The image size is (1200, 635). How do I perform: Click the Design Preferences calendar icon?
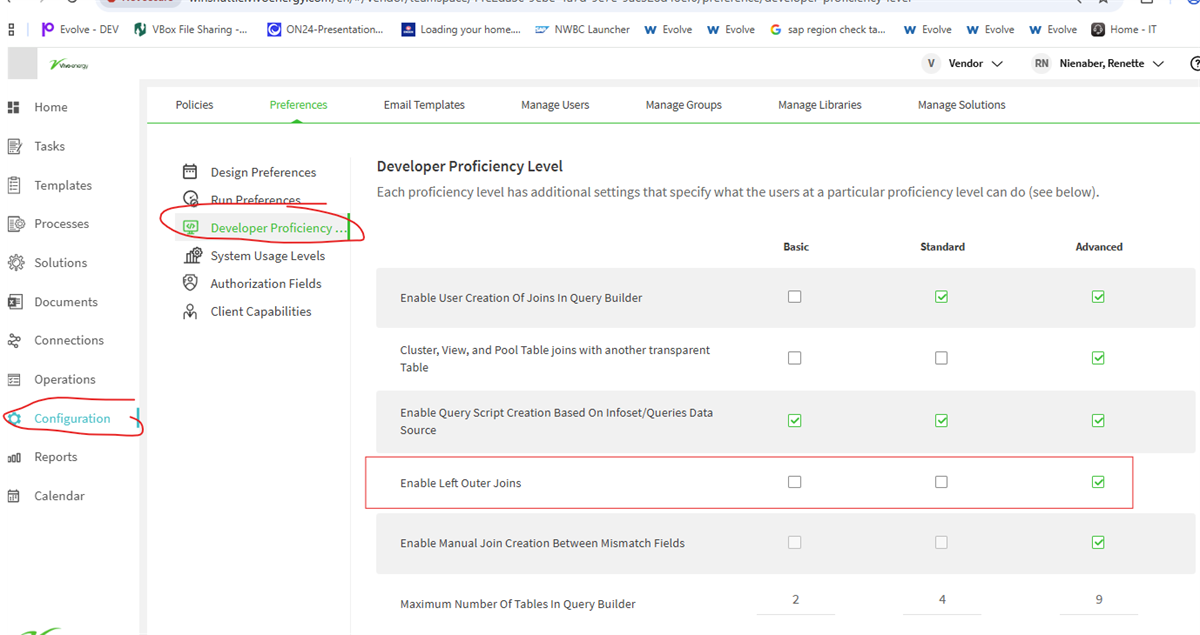pos(190,172)
